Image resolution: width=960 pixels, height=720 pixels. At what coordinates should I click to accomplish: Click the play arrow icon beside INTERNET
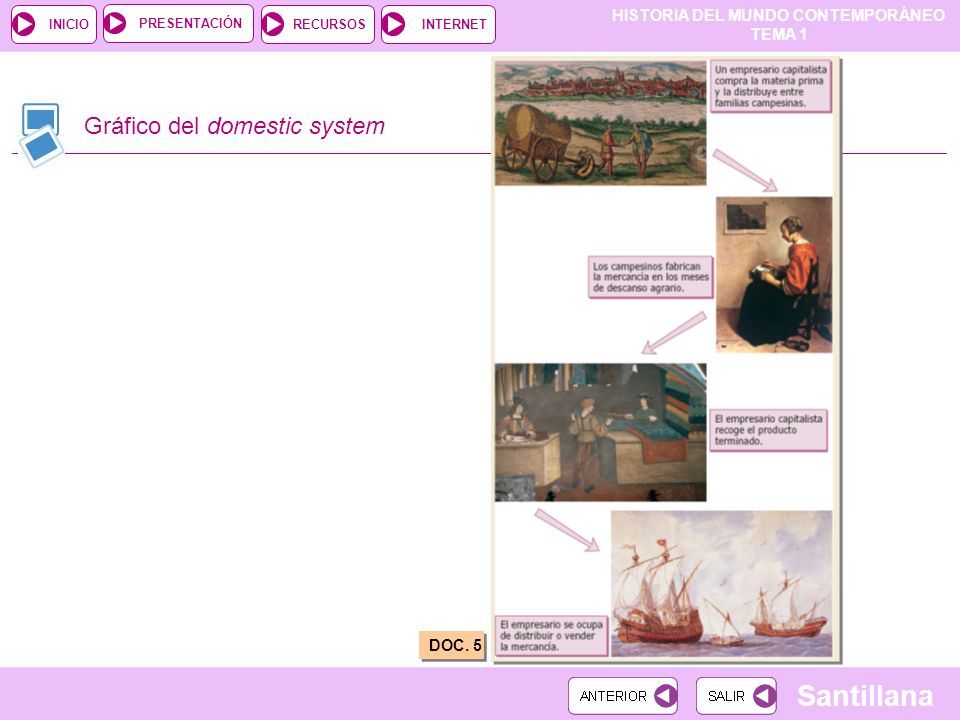pos(393,24)
